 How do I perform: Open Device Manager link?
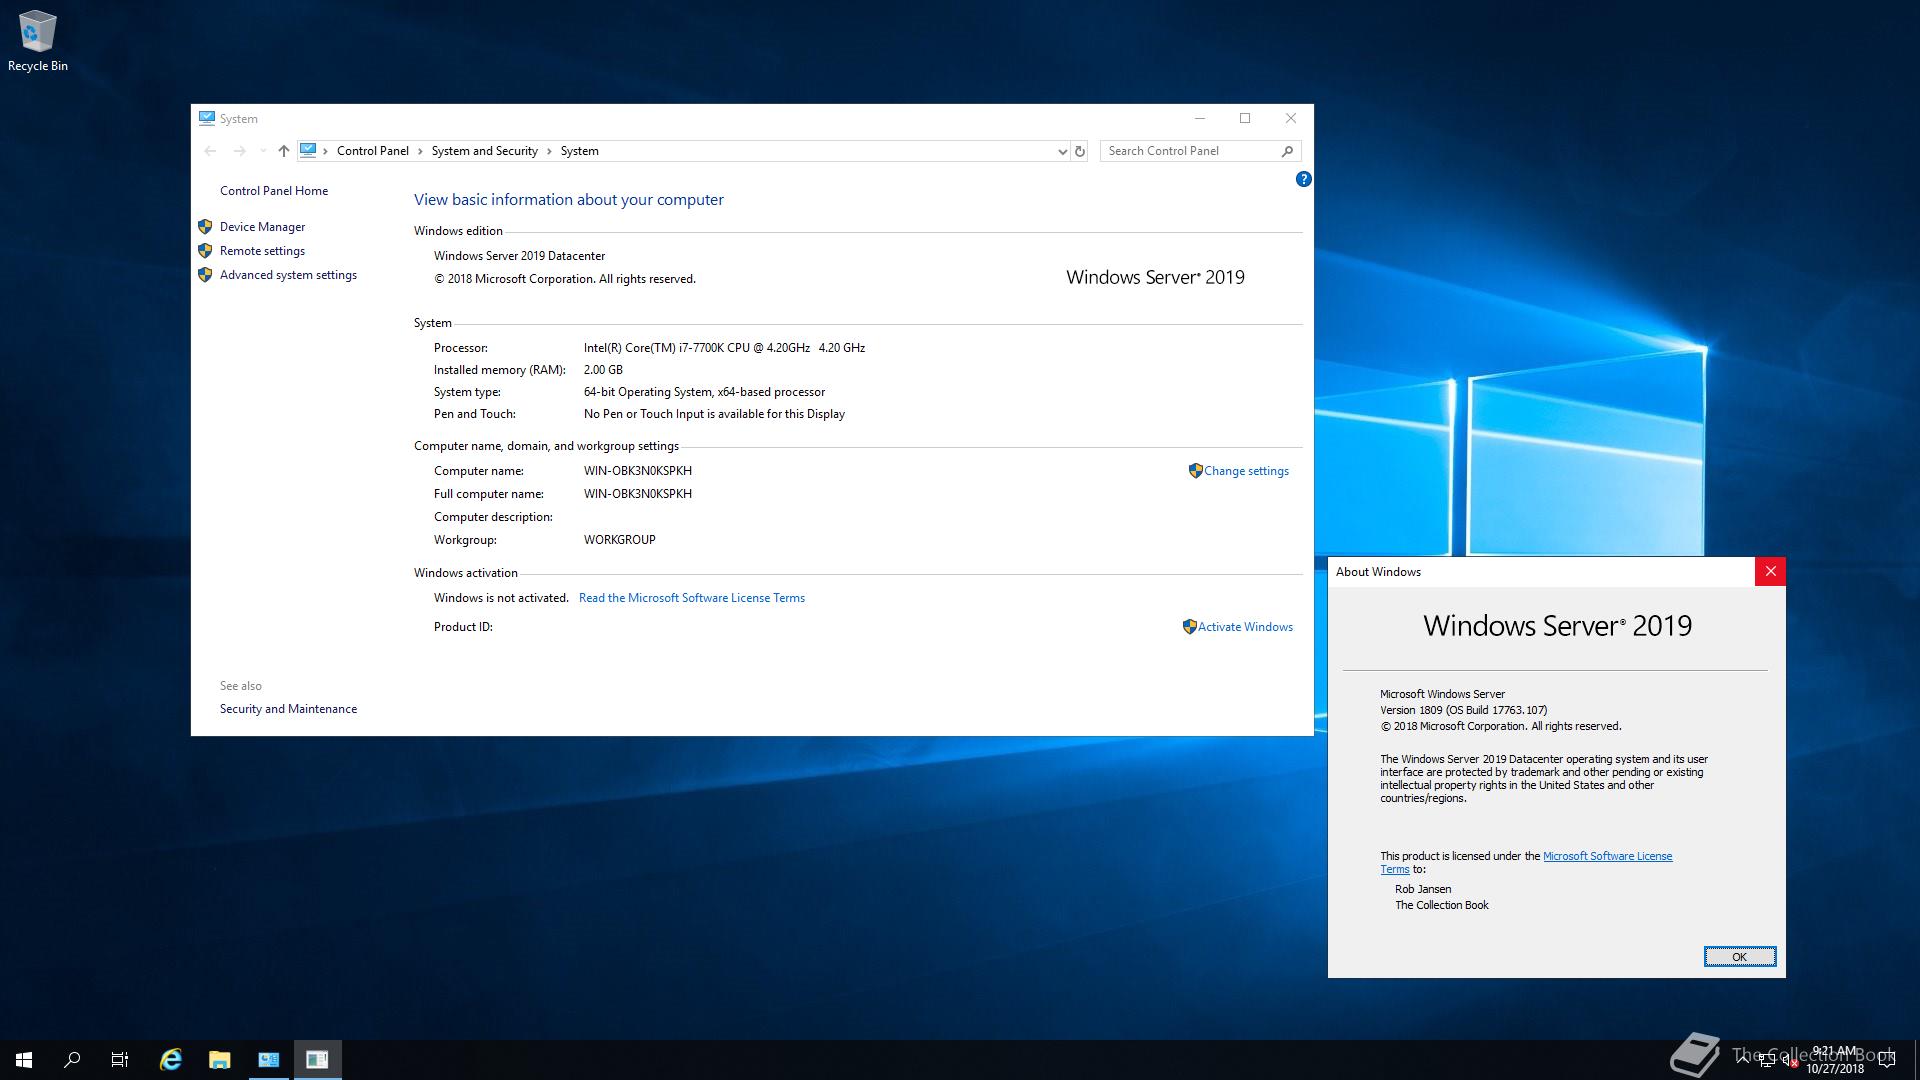[263, 227]
